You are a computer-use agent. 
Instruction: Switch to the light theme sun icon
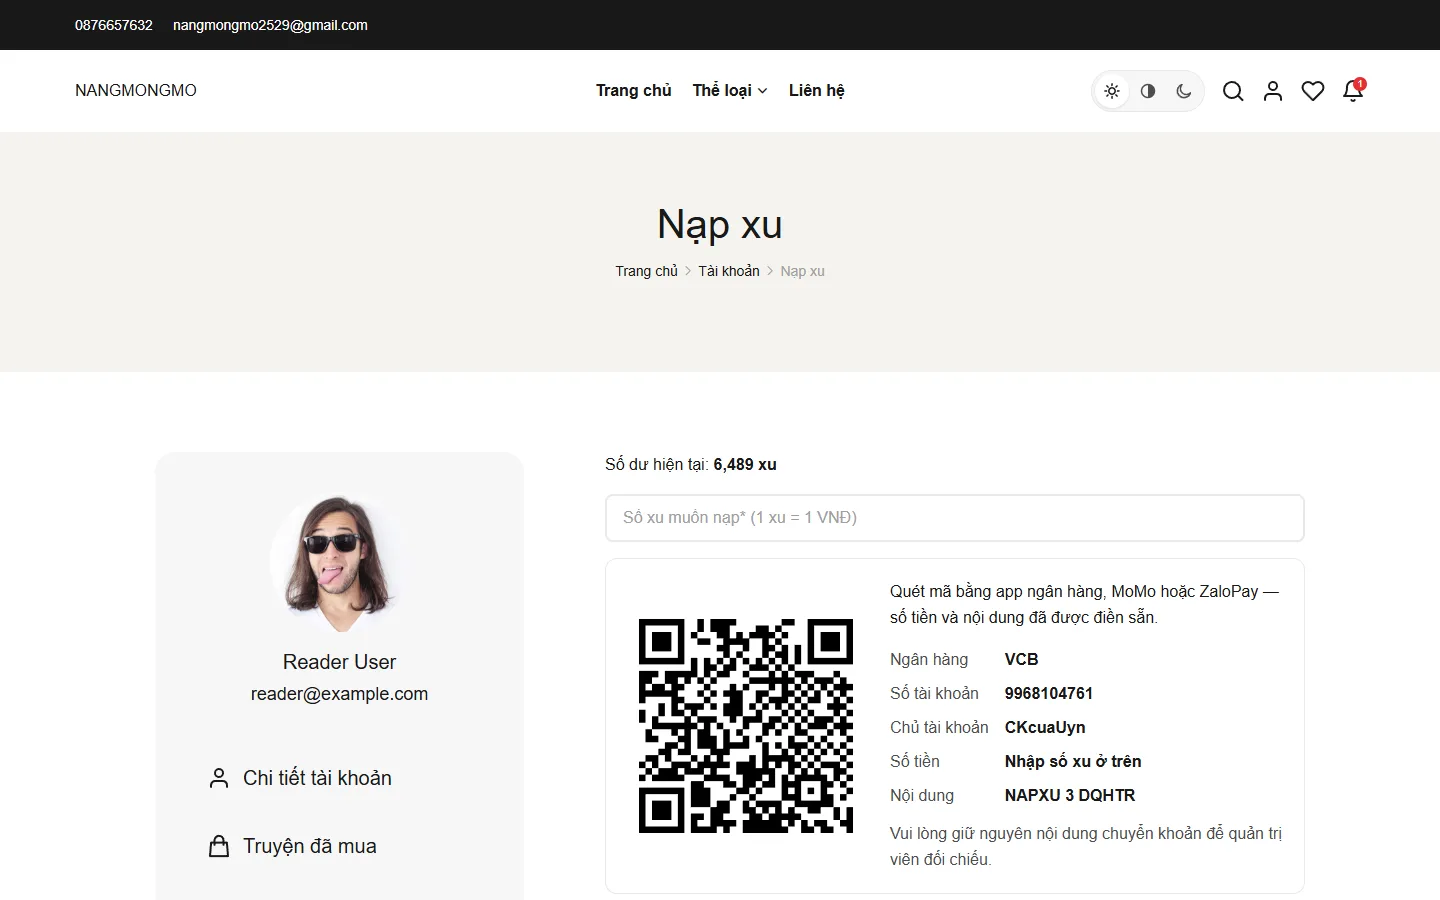coord(1112,91)
